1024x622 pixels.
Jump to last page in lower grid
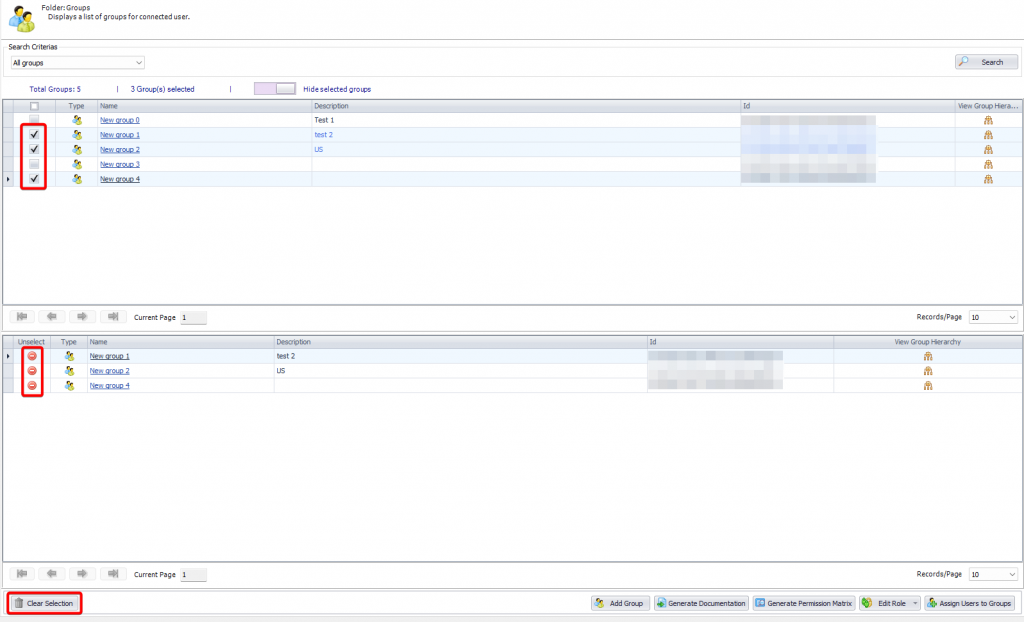click(x=113, y=574)
